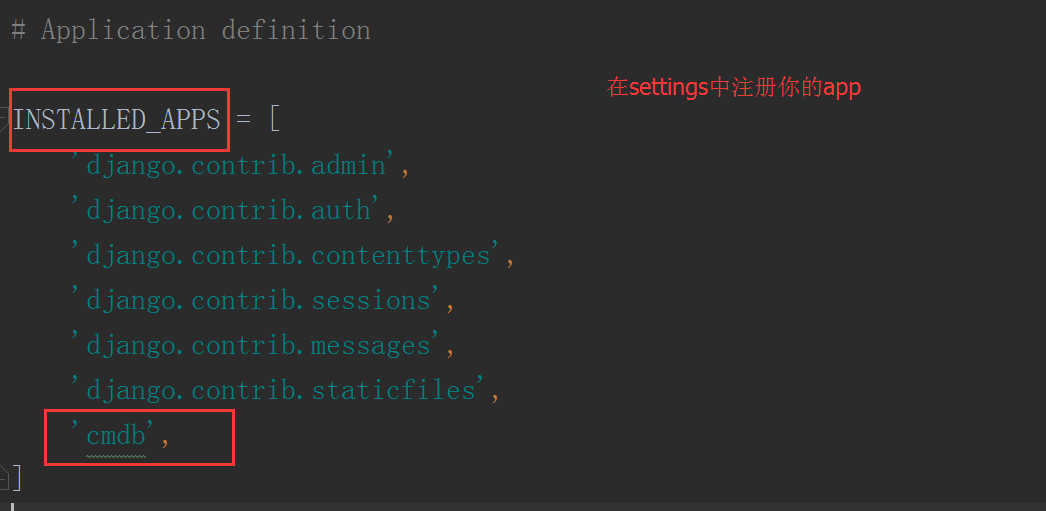Click the red Chinese settings annotation text
Viewport: 1046px width, 511px height.
[x=734, y=88]
